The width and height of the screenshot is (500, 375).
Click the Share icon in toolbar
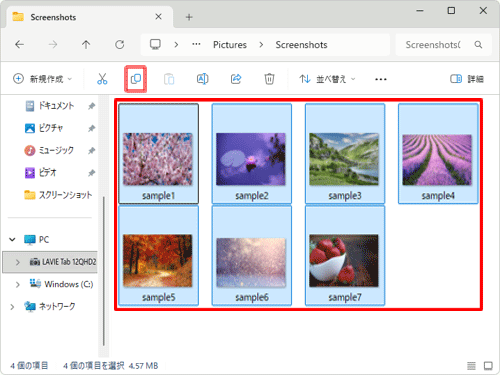point(236,79)
